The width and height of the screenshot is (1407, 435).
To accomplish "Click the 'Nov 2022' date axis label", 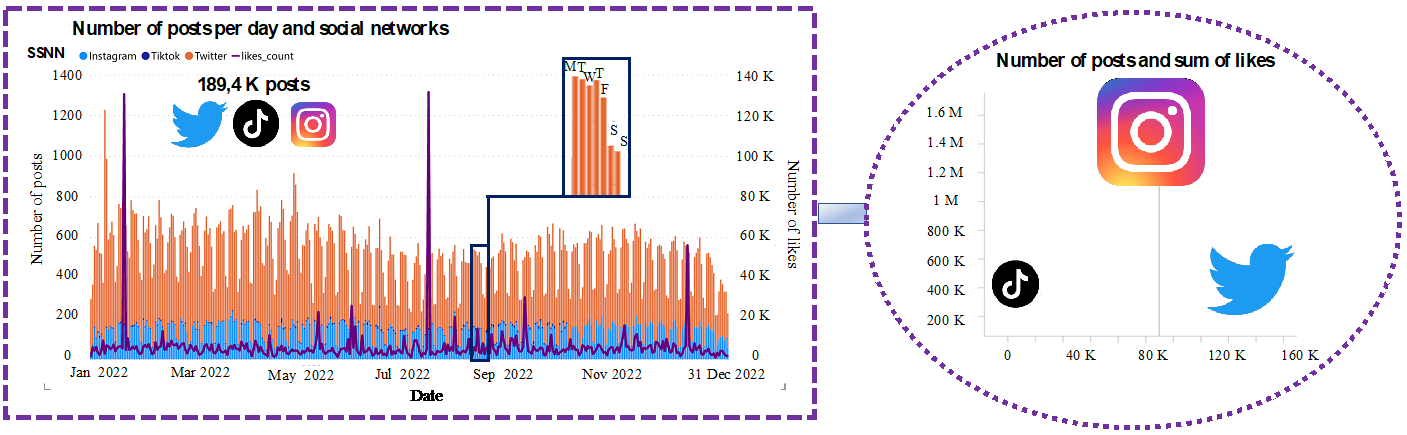I will click(x=611, y=374).
